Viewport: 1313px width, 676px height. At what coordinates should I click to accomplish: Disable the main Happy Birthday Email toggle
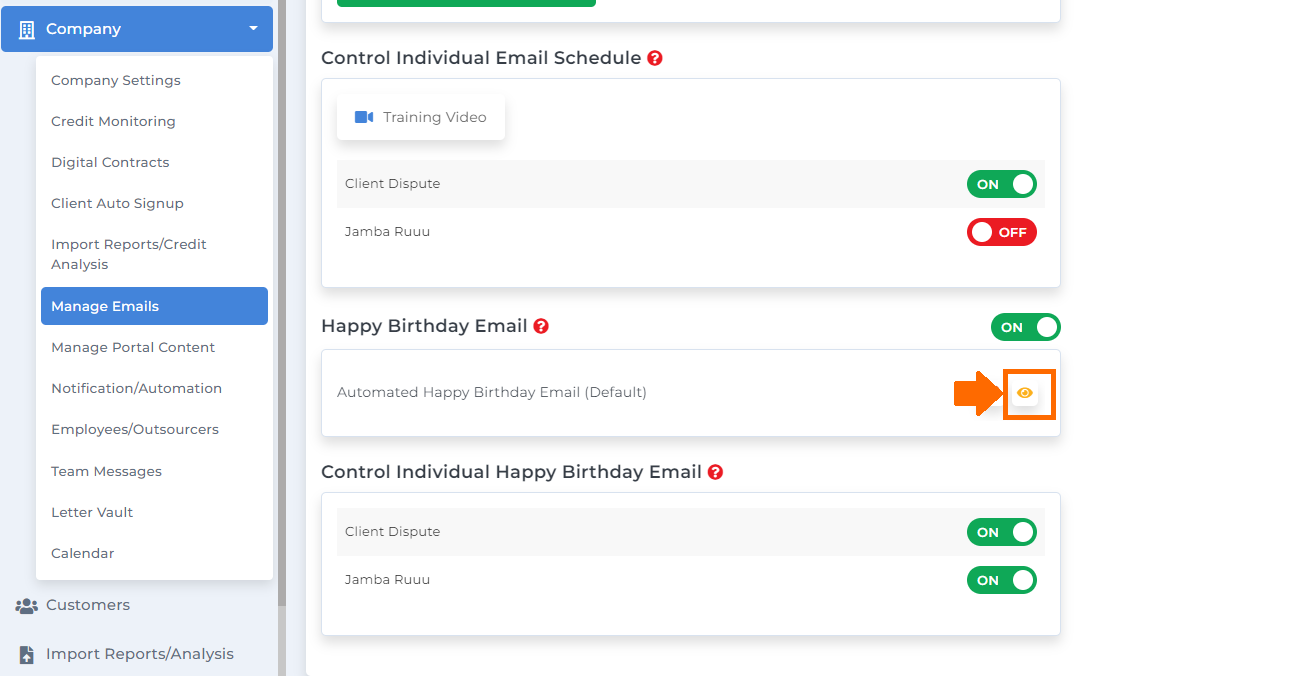tap(1026, 327)
